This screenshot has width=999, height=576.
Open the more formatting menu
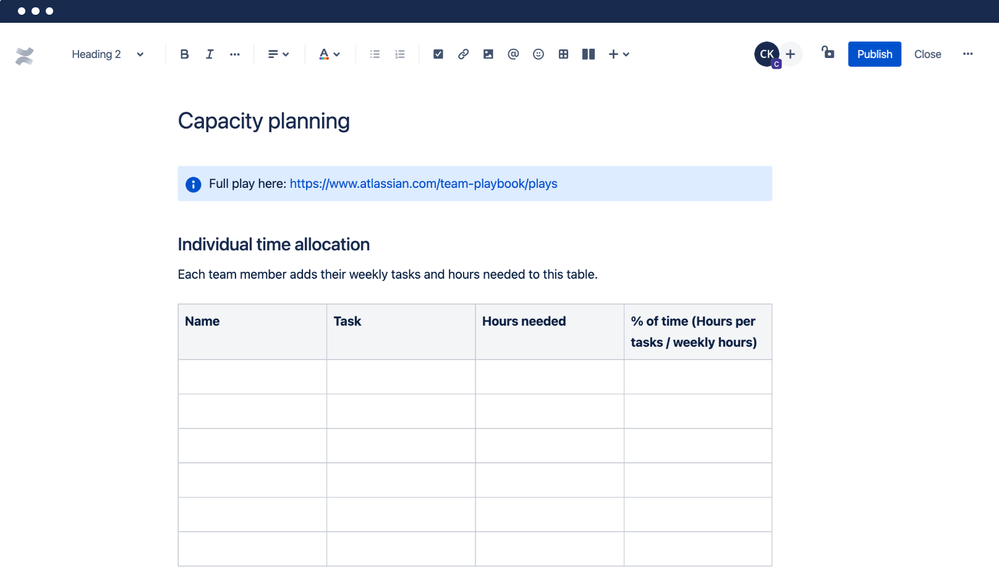pyautogui.click(x=234, y=54)
